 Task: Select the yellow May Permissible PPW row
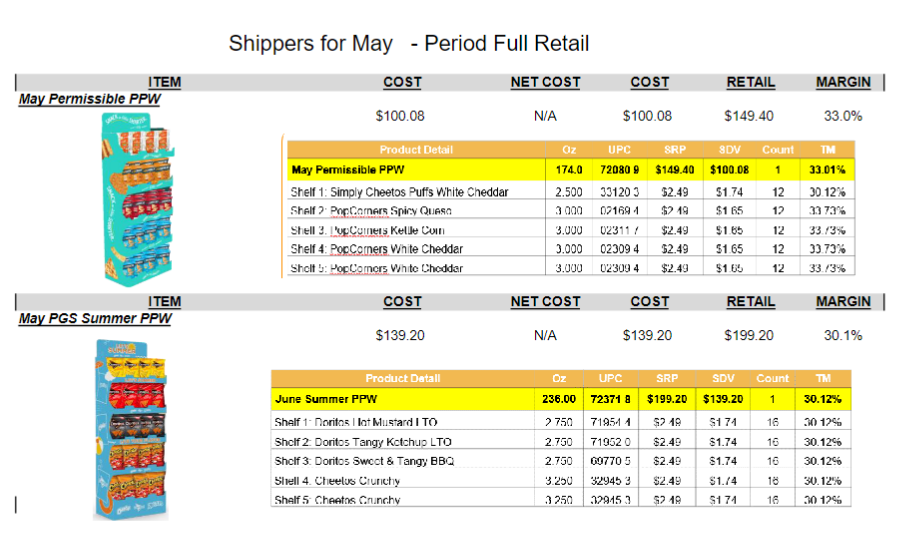[571, 170]
